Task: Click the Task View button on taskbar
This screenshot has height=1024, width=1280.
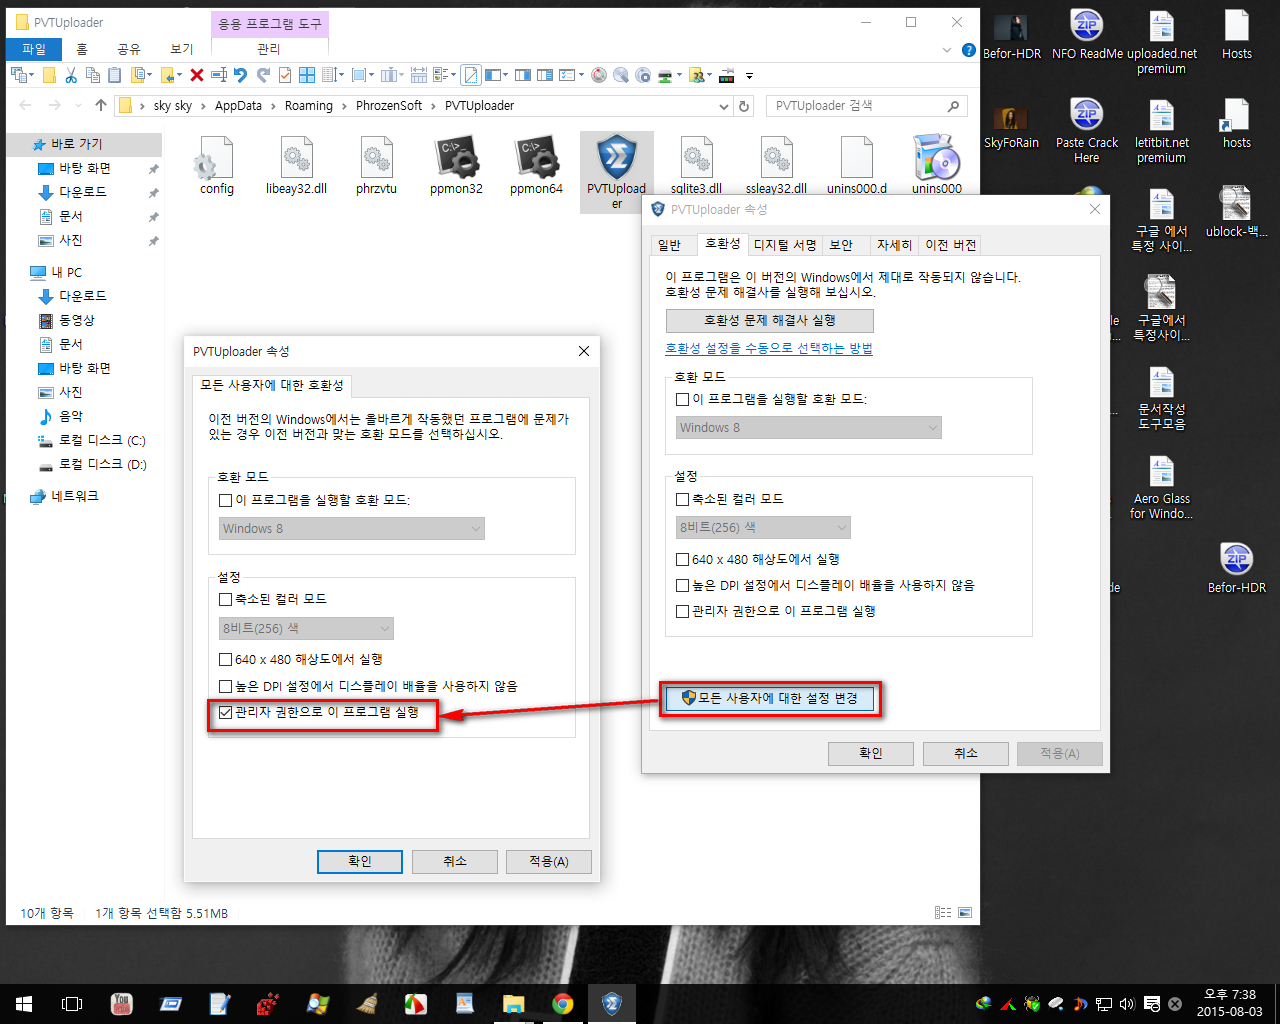Action: (72, 1004)
